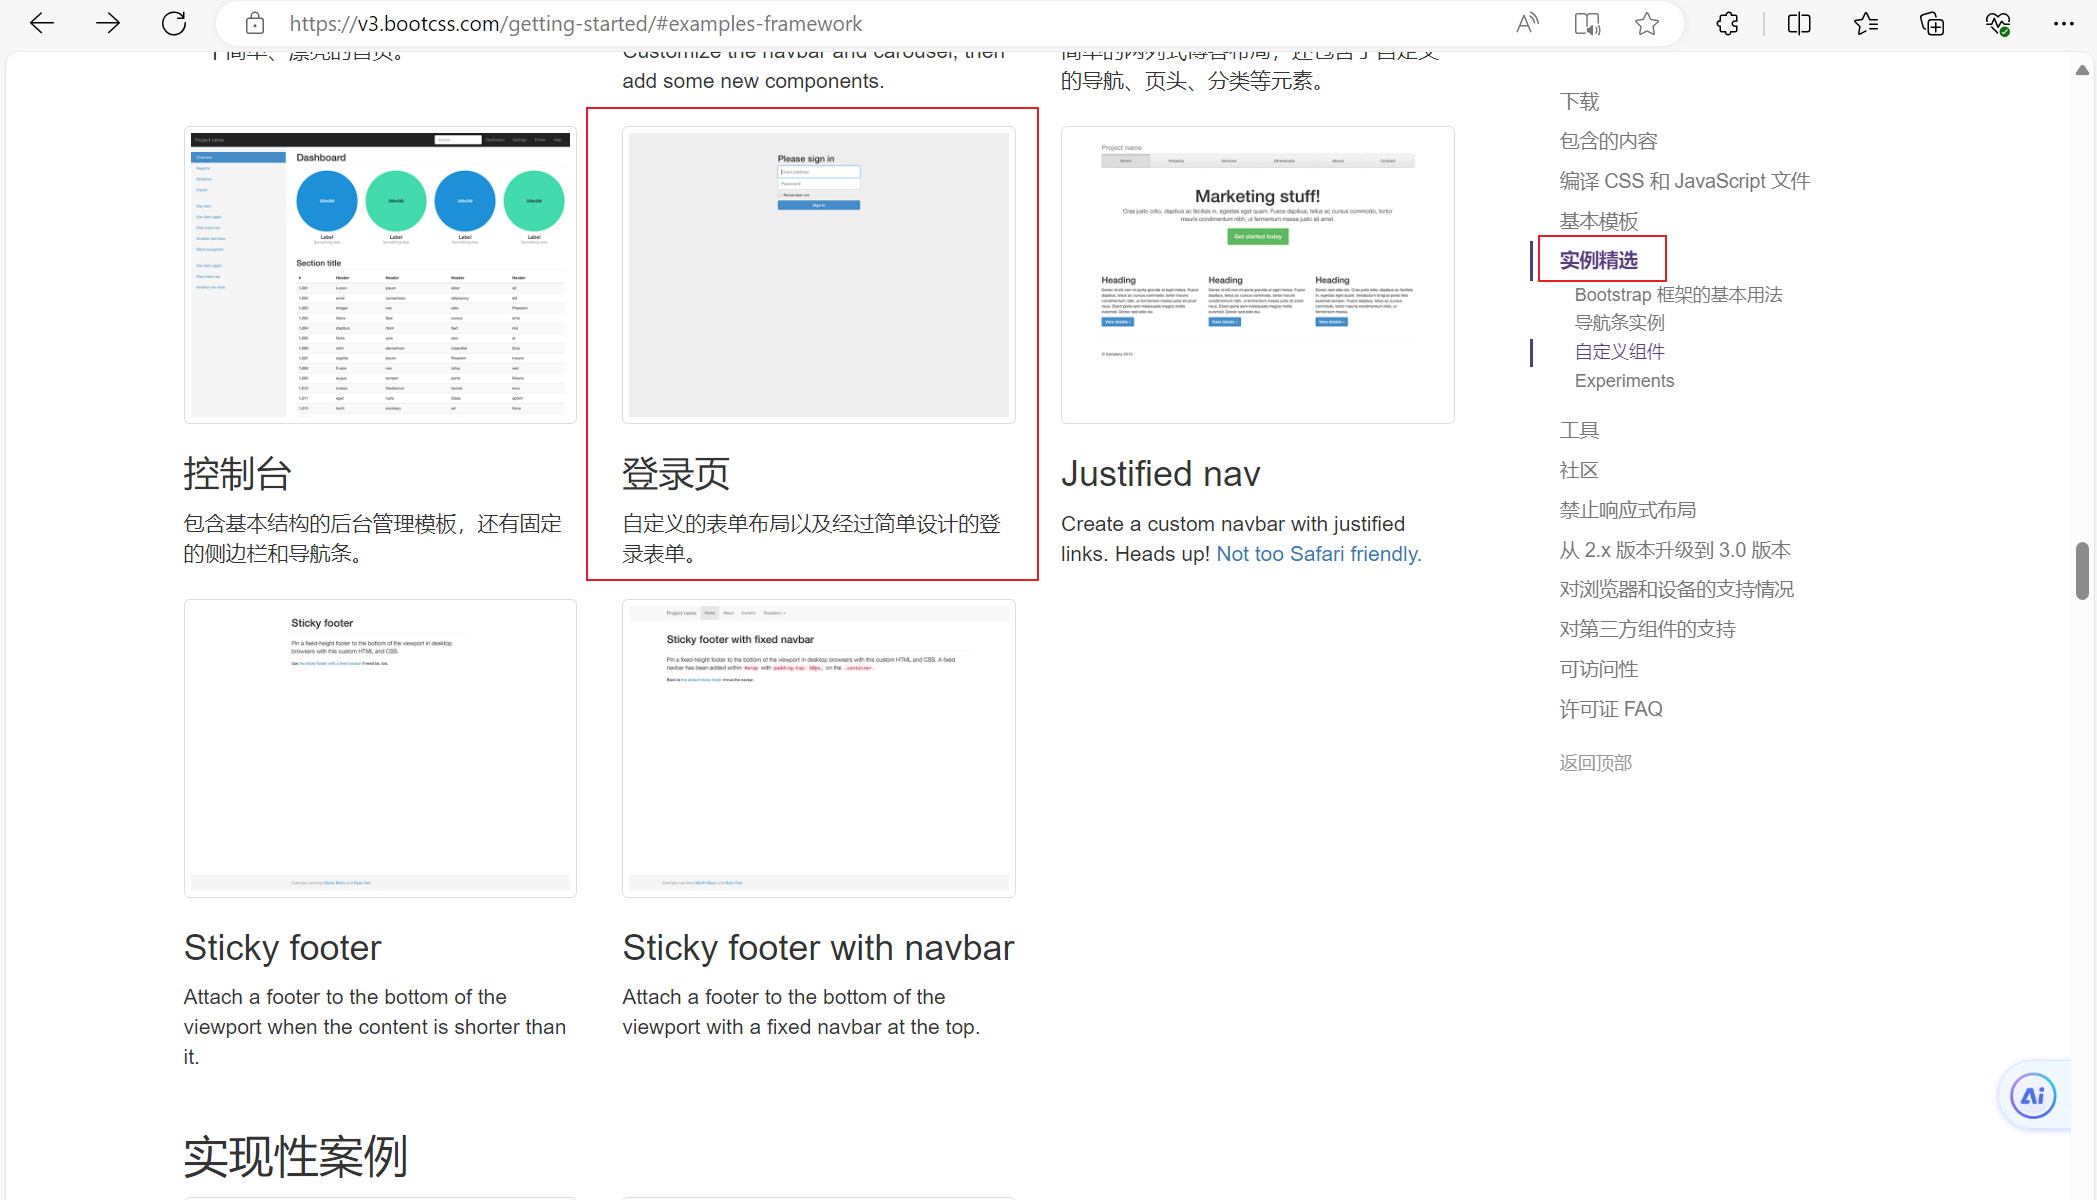Click the read aloud icon
Screen dimensions: 2097x1200
tap(1527, 23)
